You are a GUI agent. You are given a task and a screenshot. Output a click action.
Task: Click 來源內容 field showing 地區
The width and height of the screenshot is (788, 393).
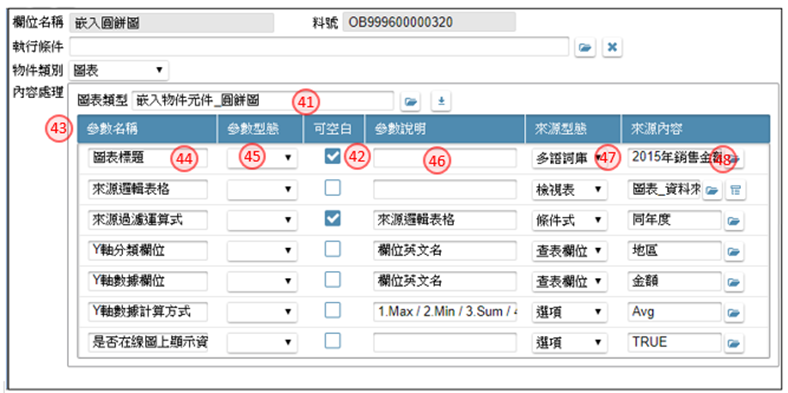click(x=674, y=250)
